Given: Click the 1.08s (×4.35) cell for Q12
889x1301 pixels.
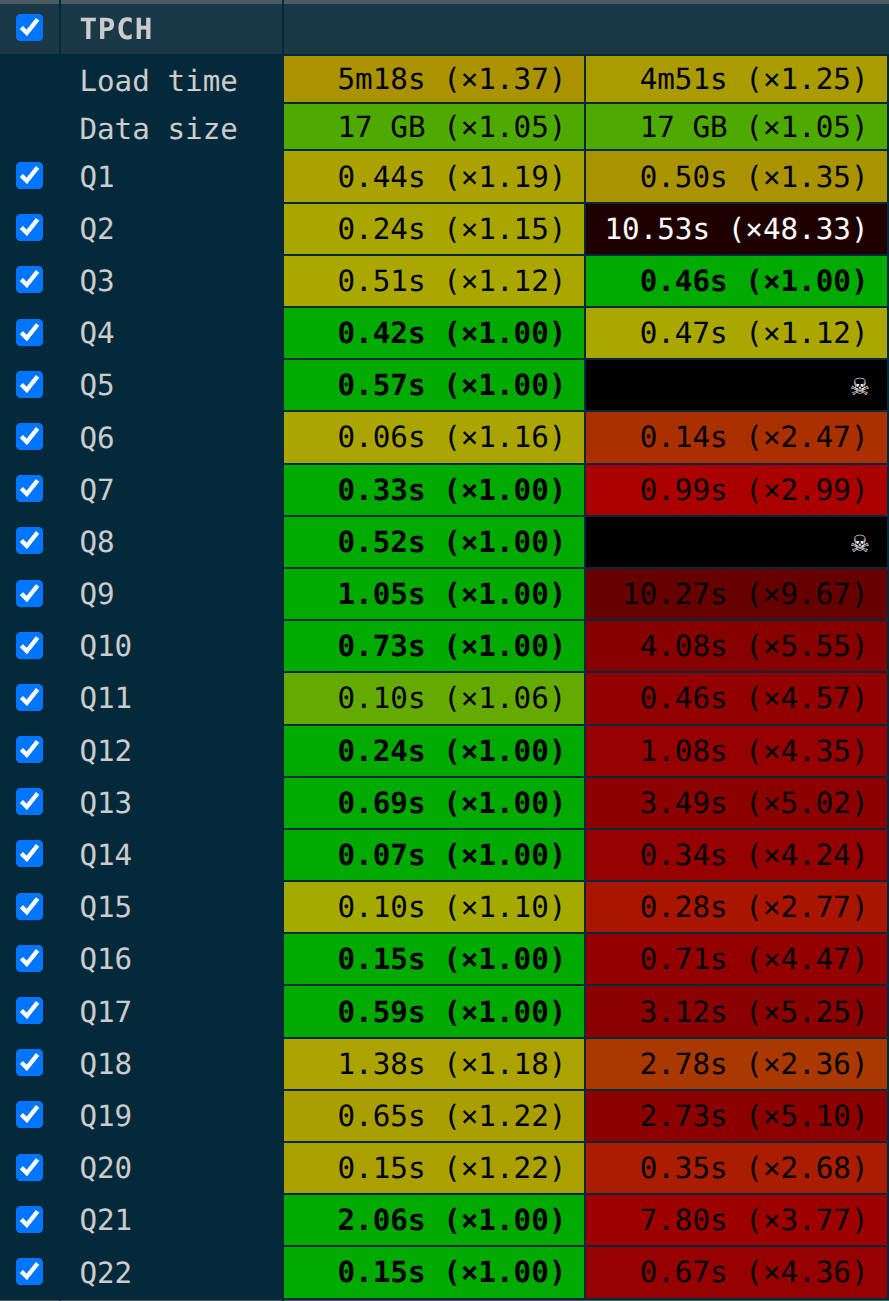Looking at the screenshot, I should (737, 750).
